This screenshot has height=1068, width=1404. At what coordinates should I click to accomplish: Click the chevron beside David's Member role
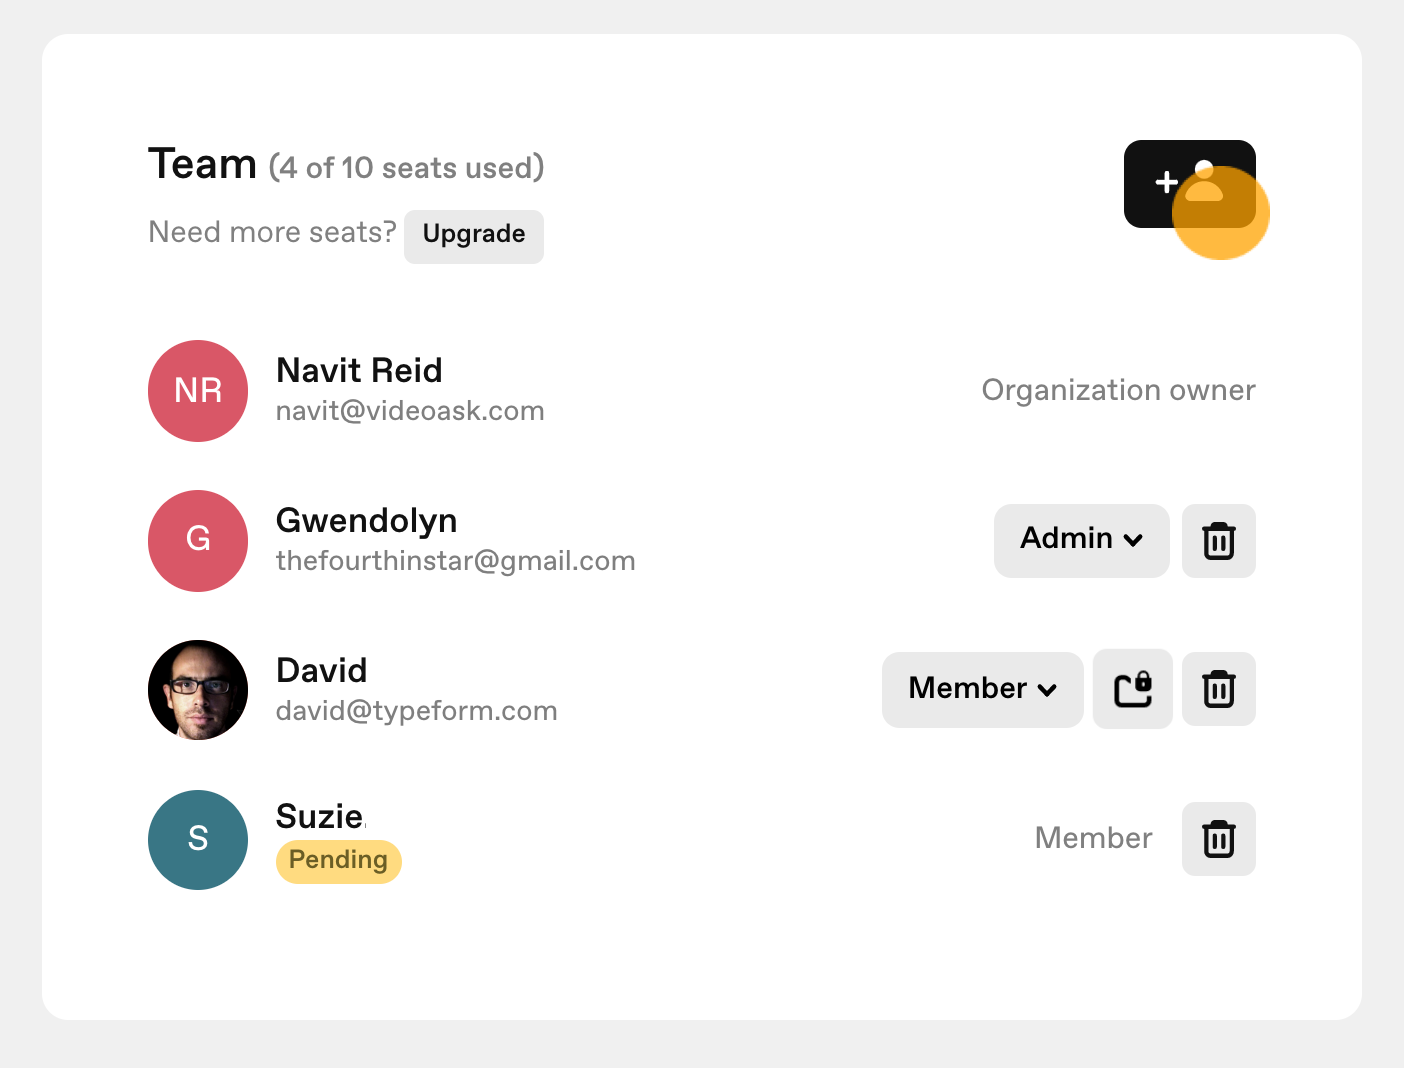[x=1047, y=690]
